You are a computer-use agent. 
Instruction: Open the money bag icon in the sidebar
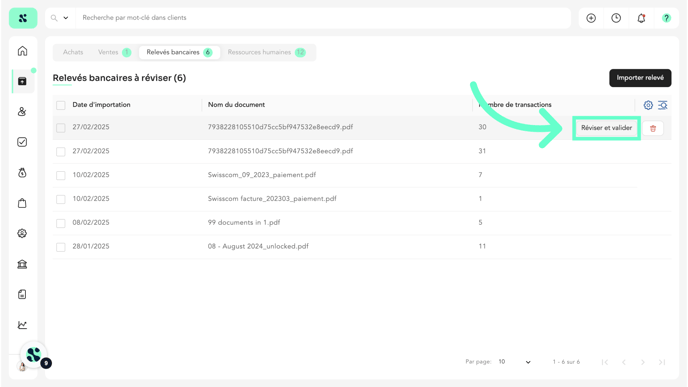(22, 172)
